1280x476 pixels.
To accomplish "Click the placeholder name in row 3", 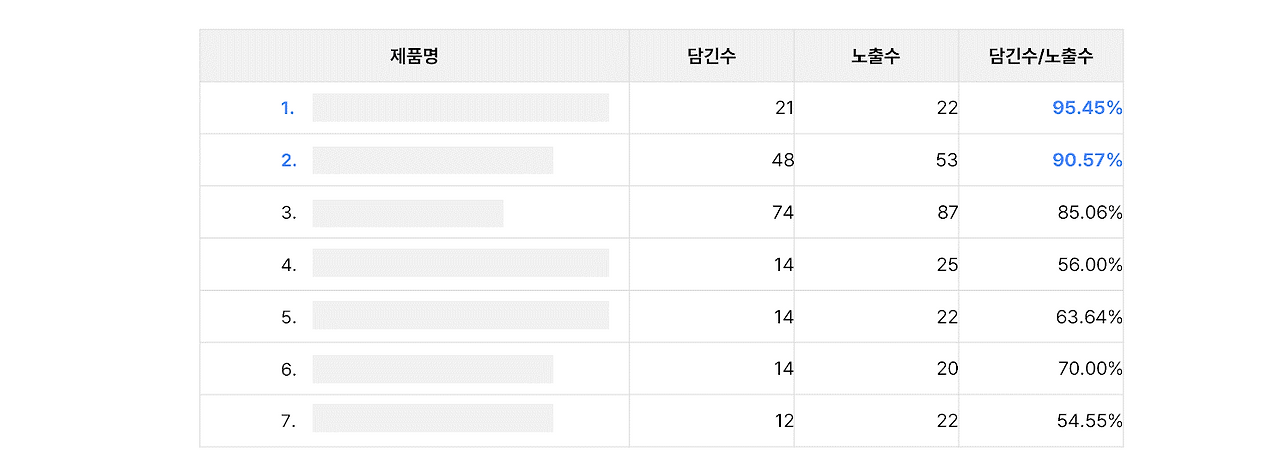I will (x=408, y=213).
